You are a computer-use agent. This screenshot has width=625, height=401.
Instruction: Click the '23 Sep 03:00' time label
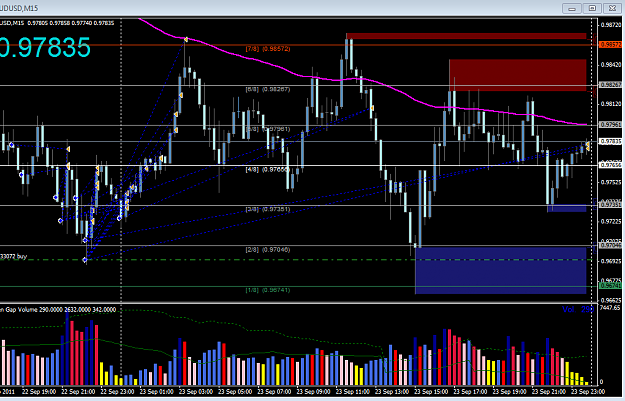[x=196, y=391]
